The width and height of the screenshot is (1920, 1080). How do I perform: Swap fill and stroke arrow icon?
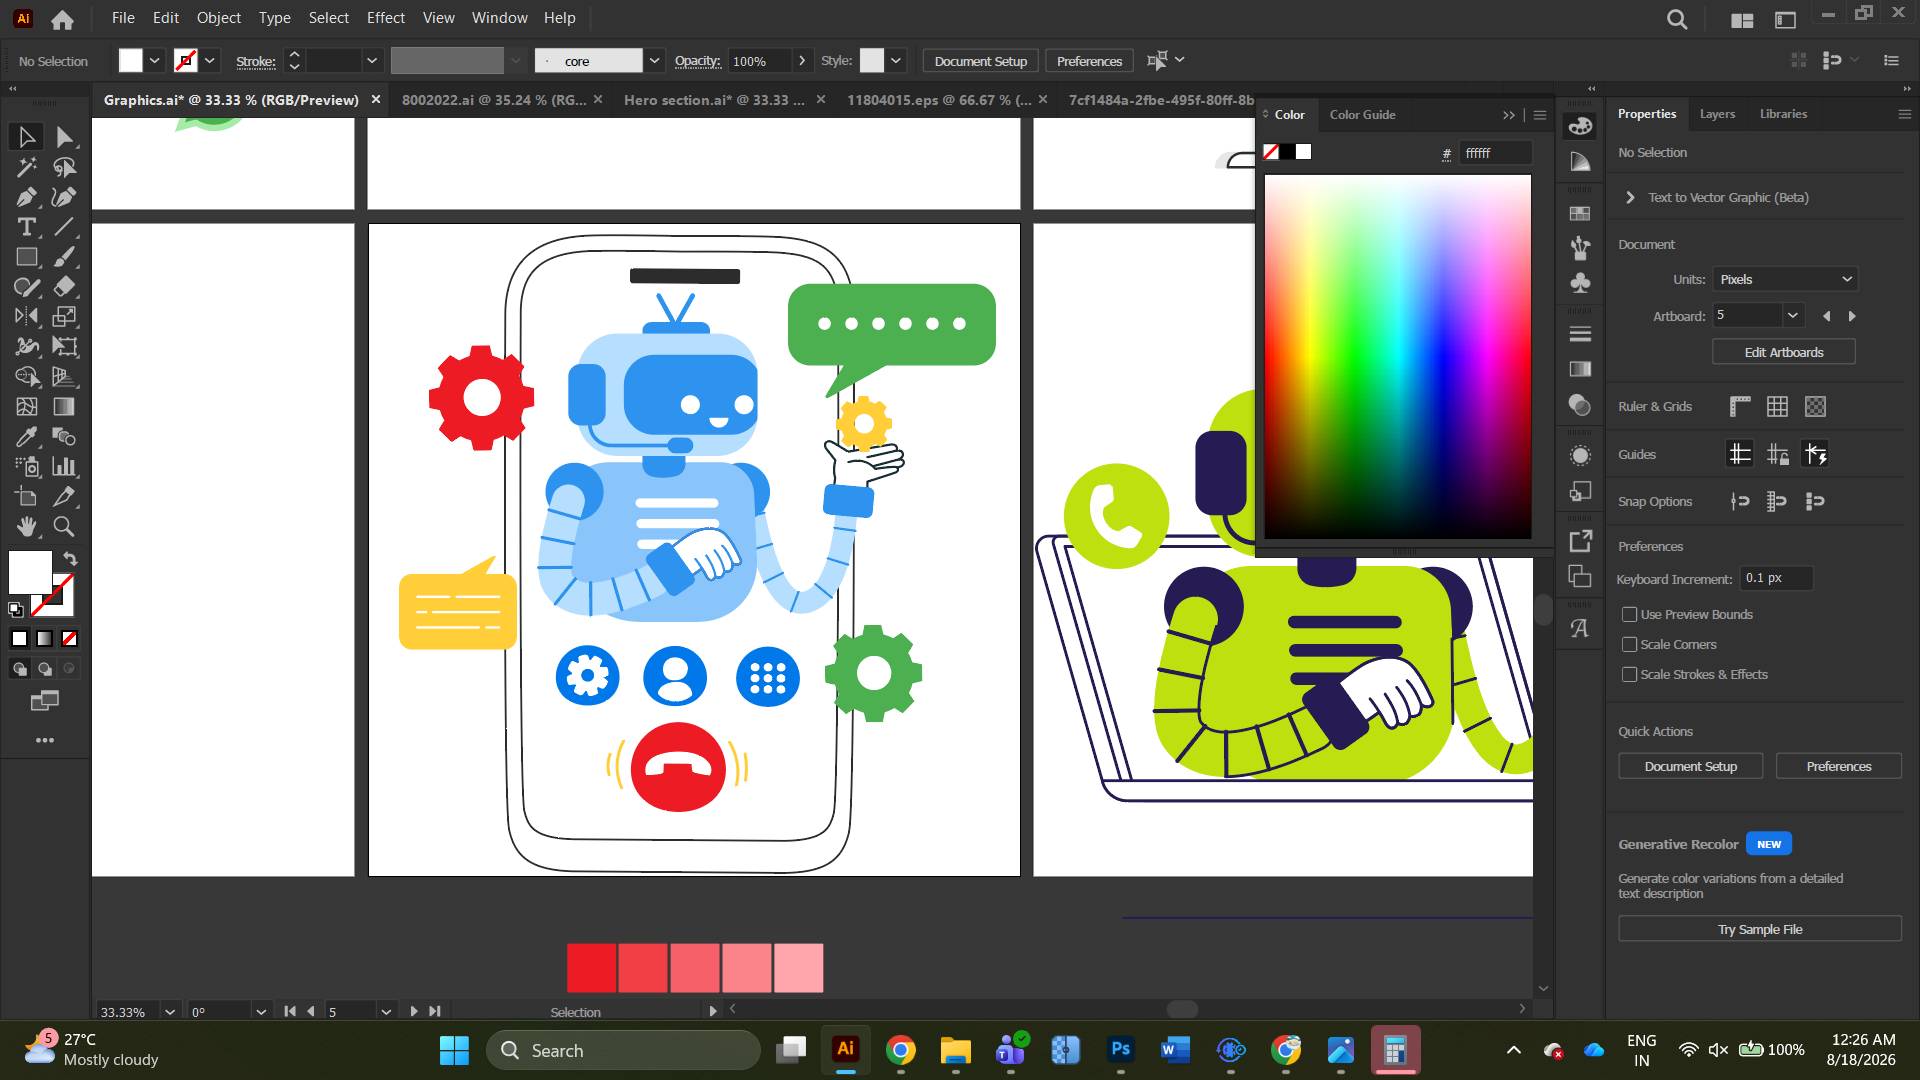point(70,559)
